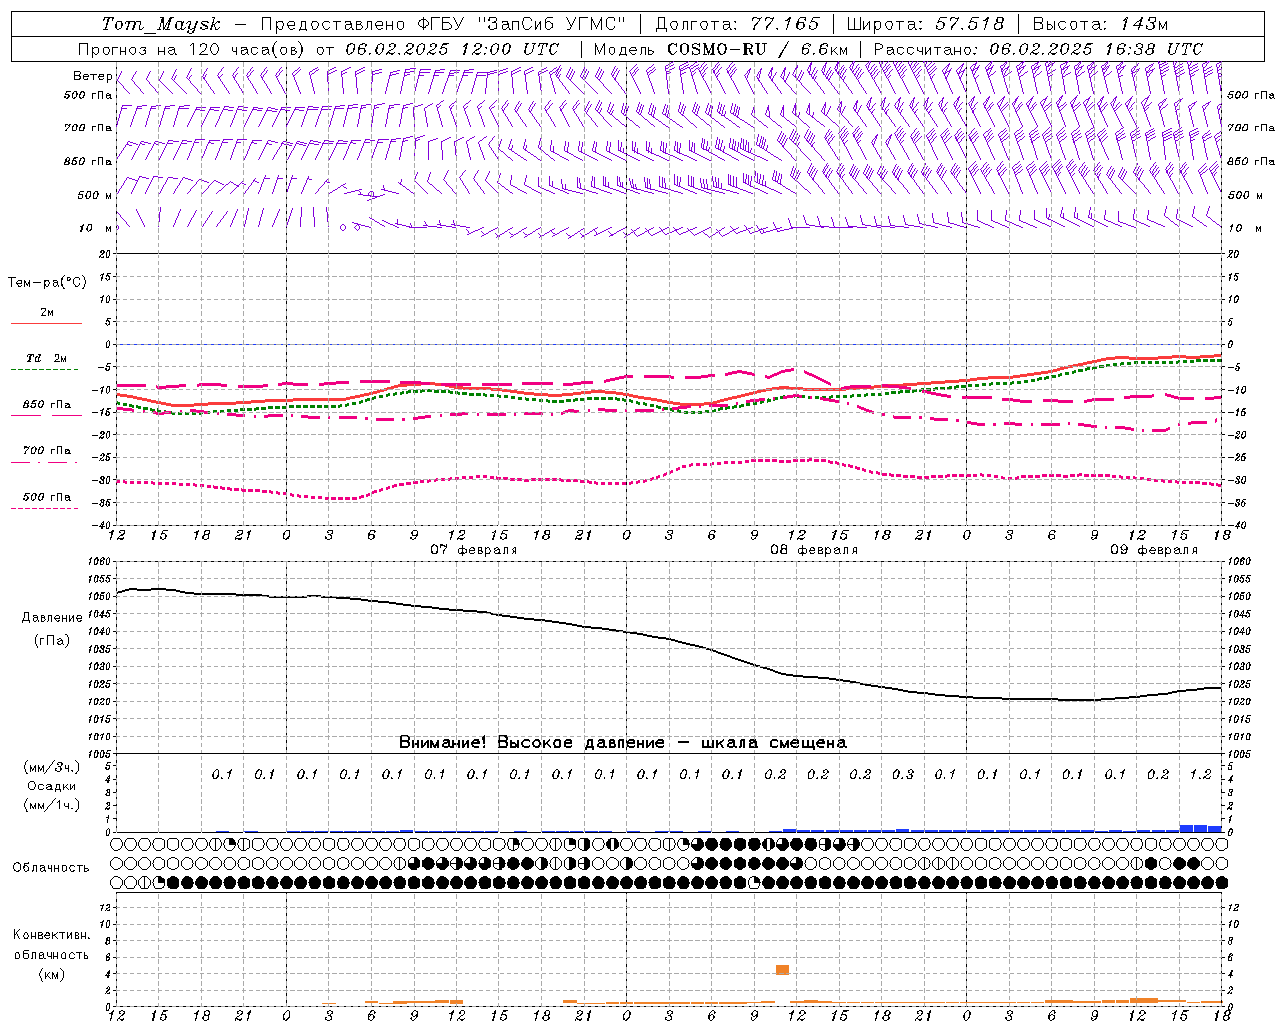Click the 500 м wind level label on the left
Viewport: 1280px width, 1024px height.
tap(95, 195)
